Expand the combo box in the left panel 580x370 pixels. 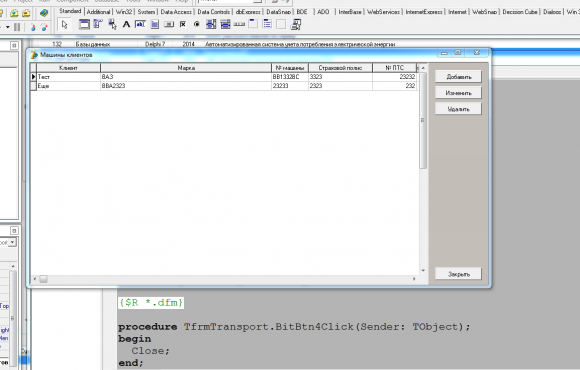tap(13, 243)
